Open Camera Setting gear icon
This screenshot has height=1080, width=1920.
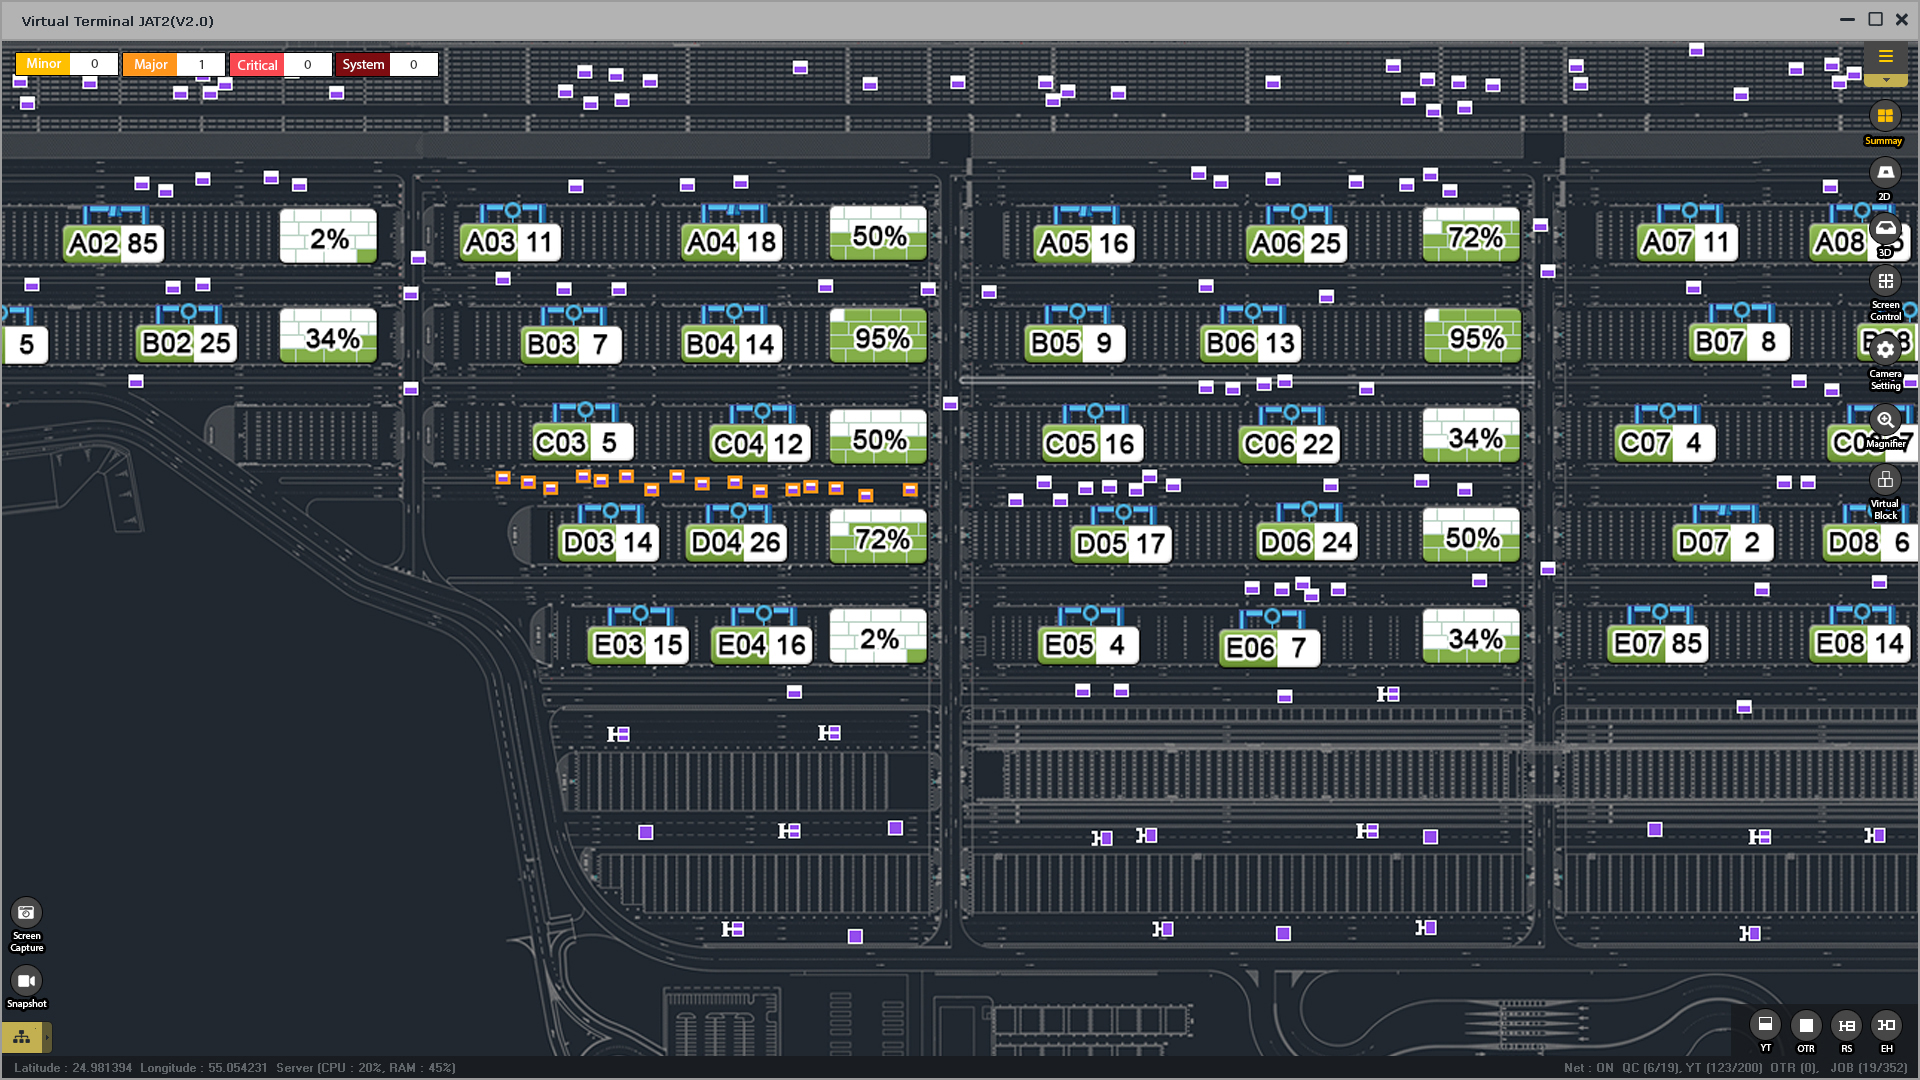(x=1885, y=350)
